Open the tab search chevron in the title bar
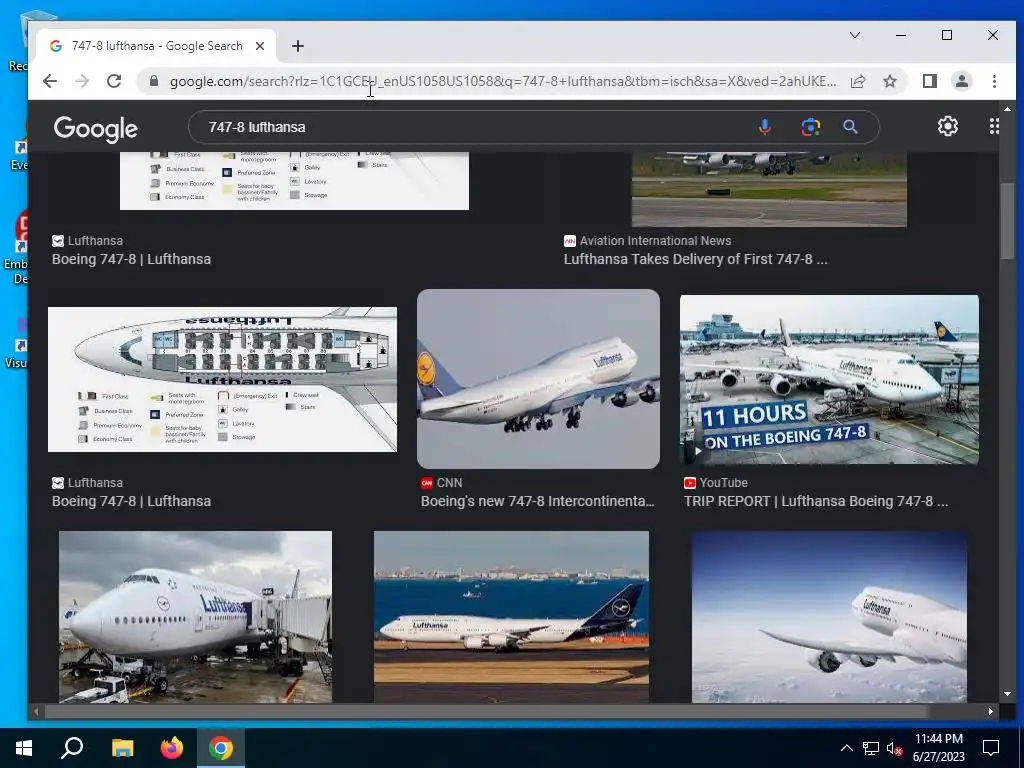This screenshot has width=1024, height=768. pyautogui.click(x=854, y=35)
